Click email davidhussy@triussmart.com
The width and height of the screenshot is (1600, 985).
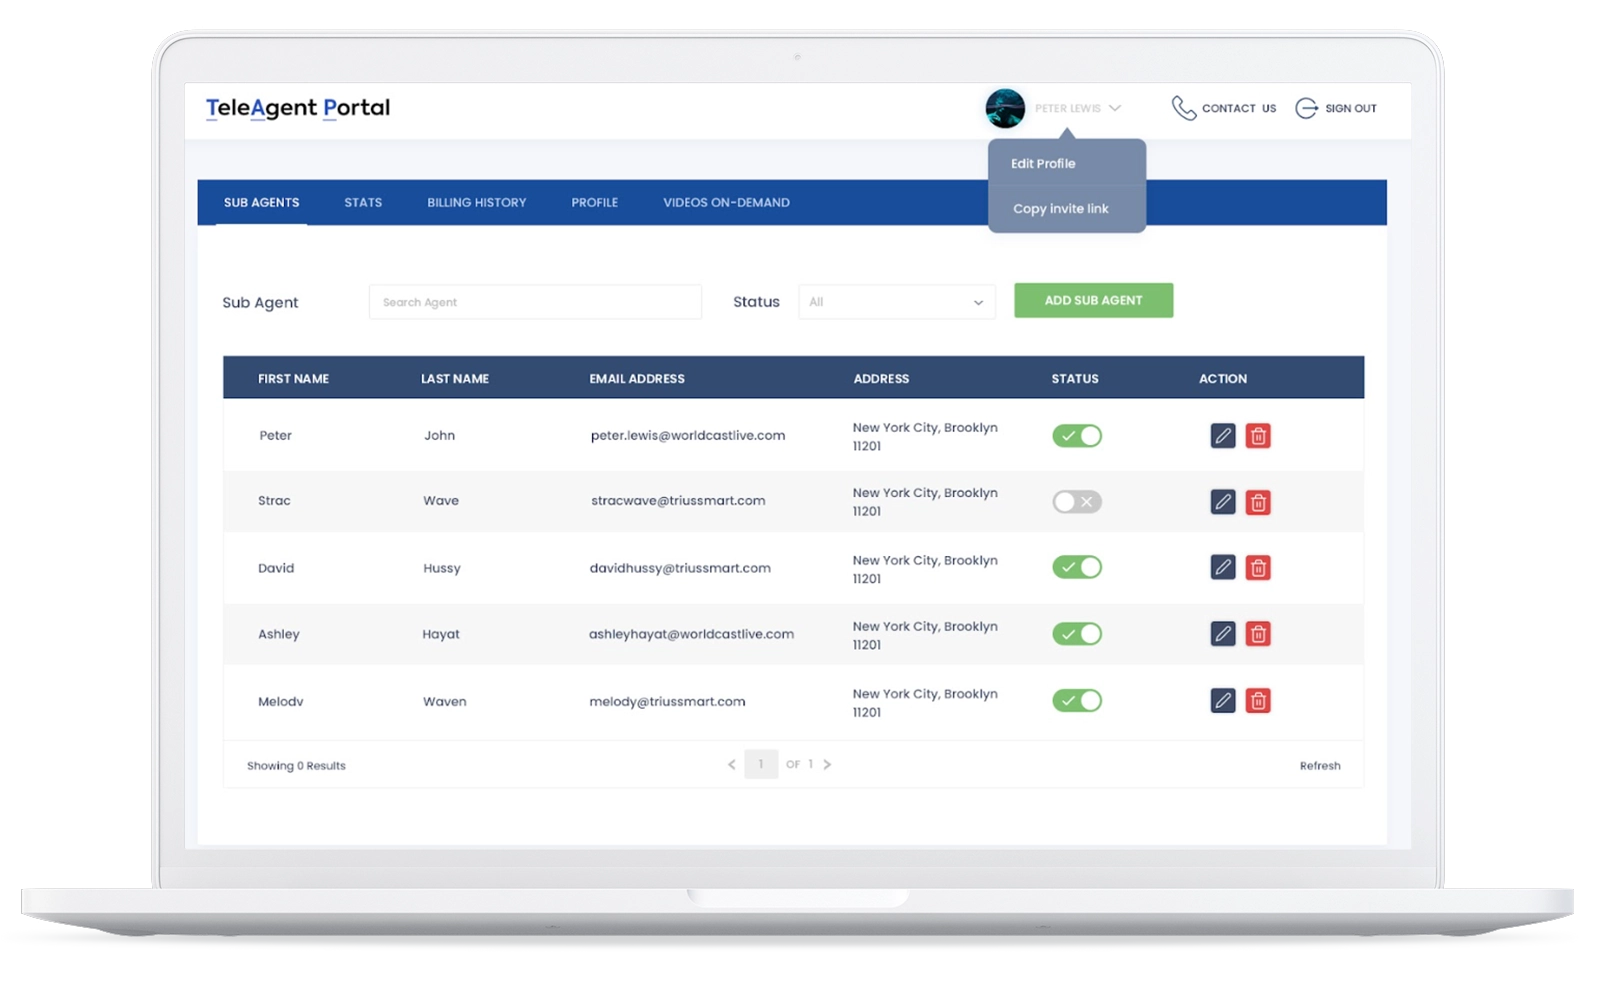click(x=680, y=568)
